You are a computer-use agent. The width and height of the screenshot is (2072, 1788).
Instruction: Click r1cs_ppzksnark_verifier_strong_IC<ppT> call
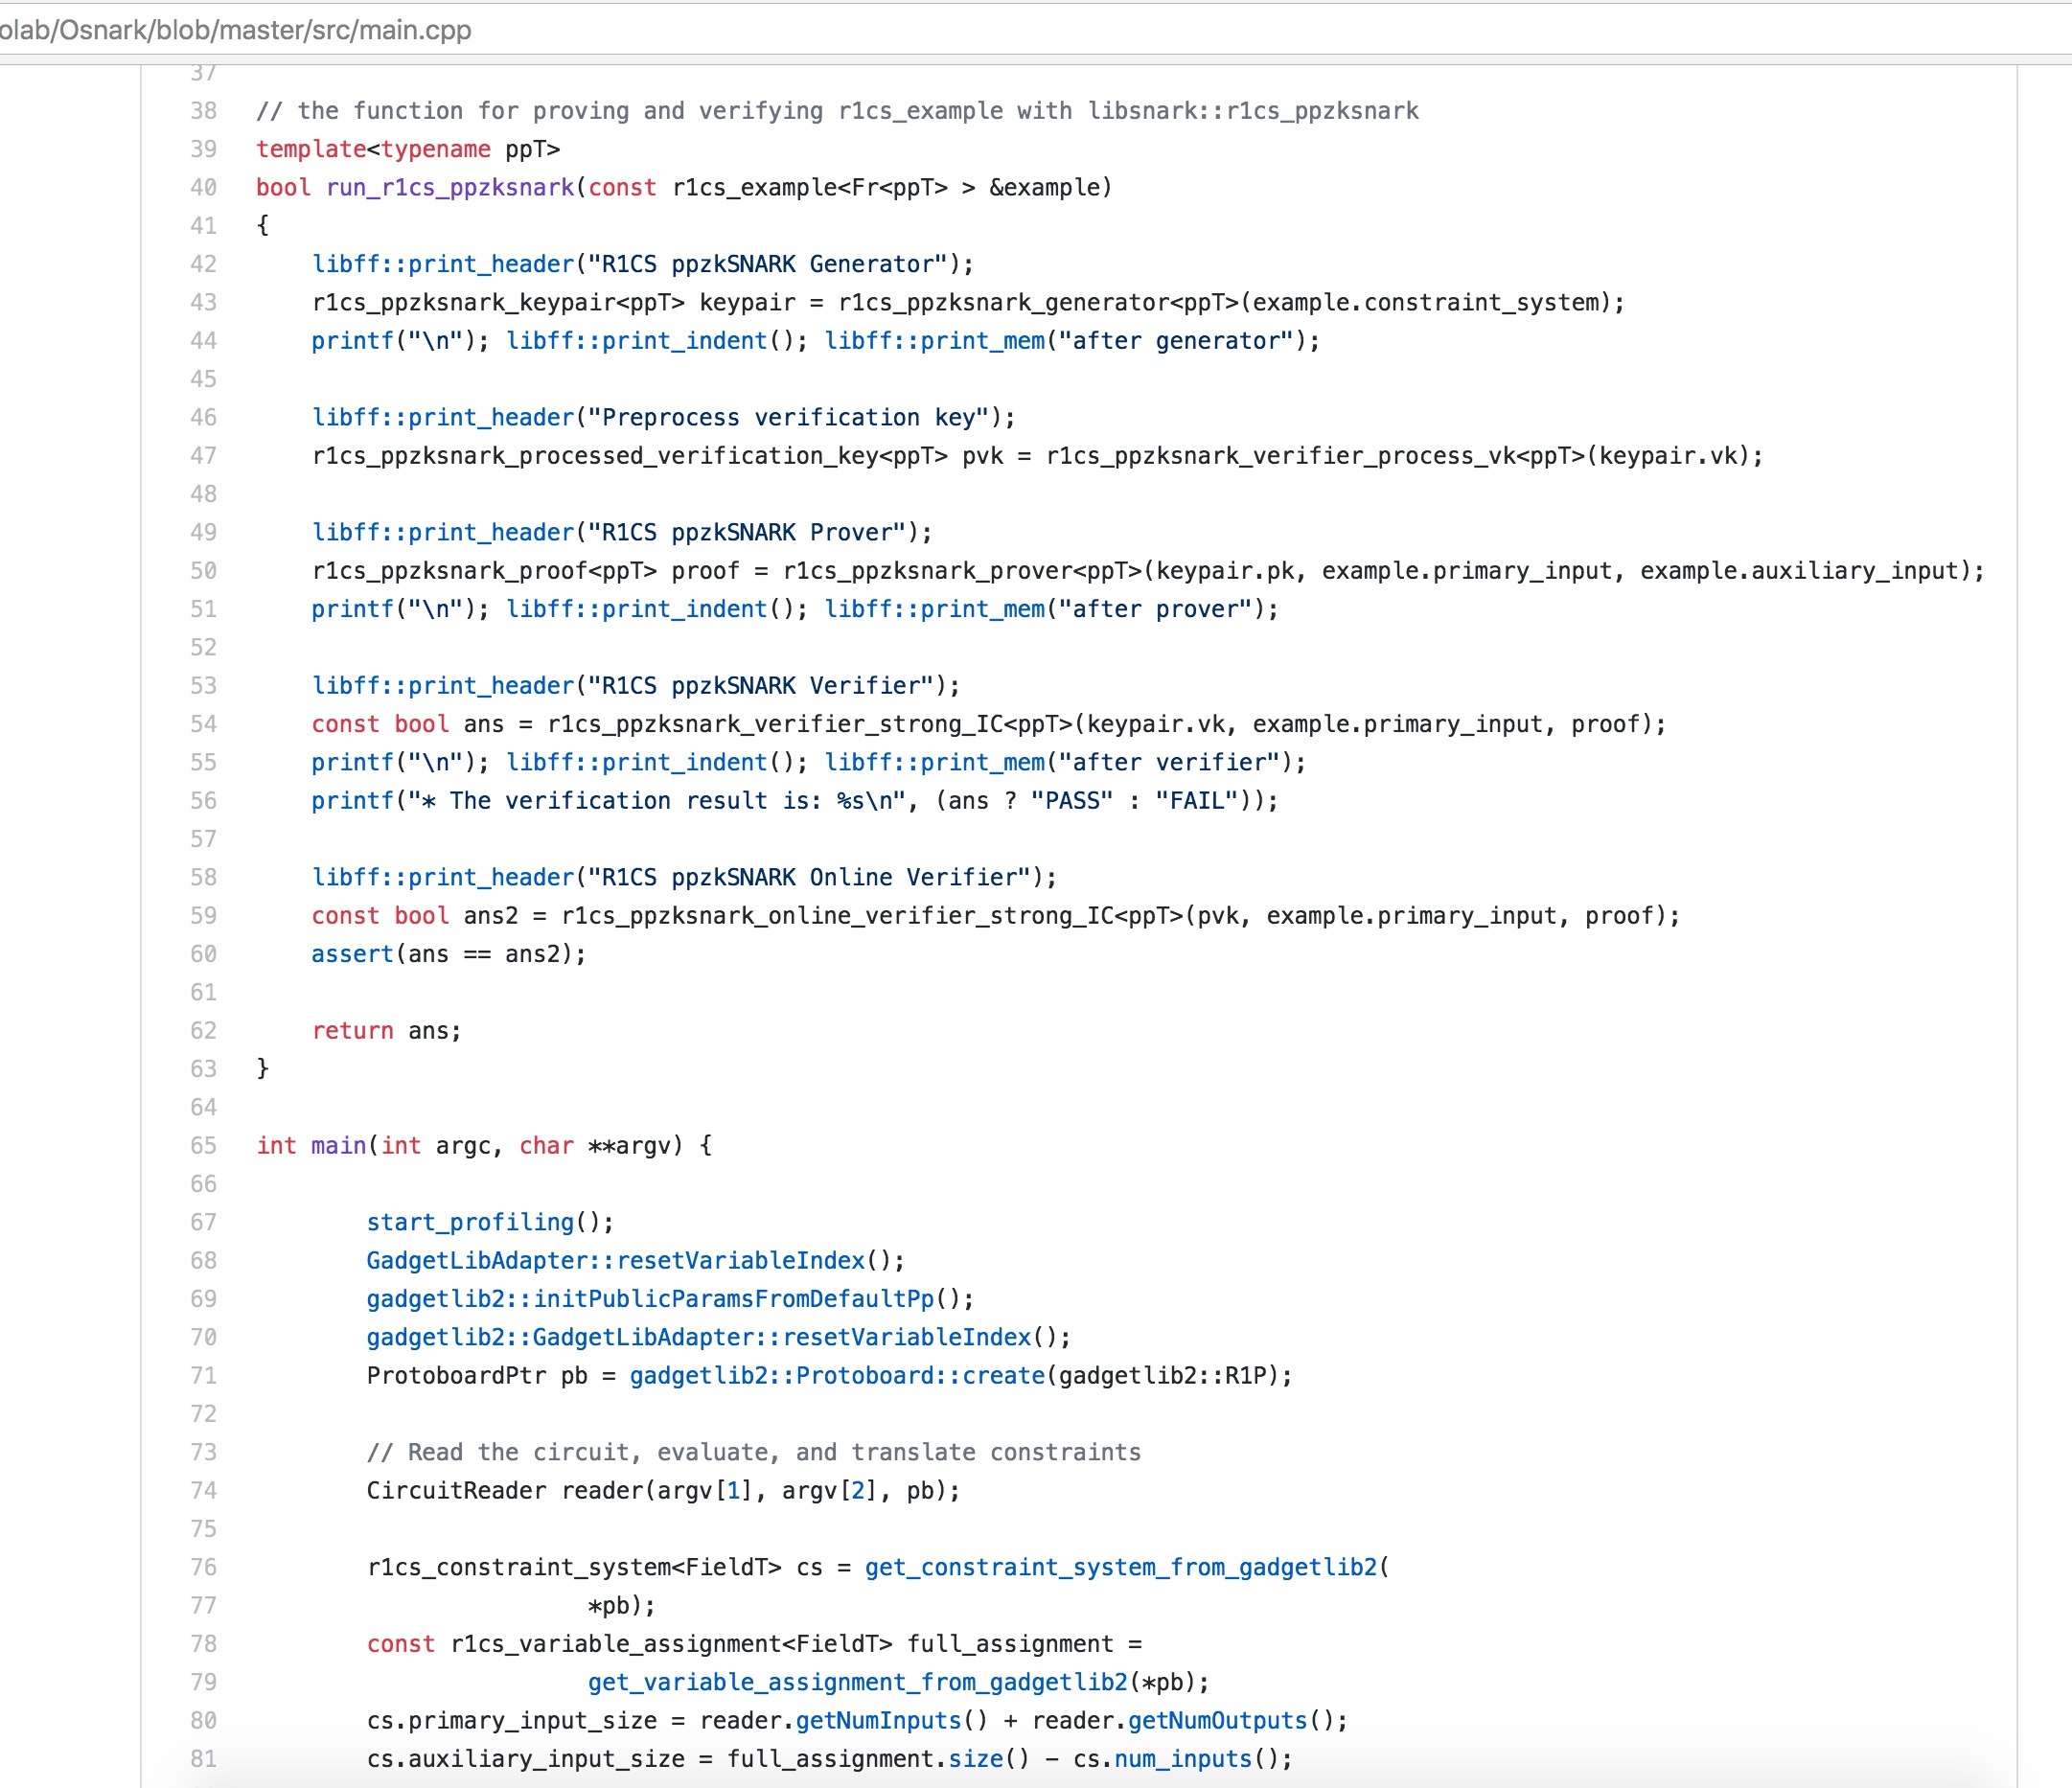click(811, 724)
